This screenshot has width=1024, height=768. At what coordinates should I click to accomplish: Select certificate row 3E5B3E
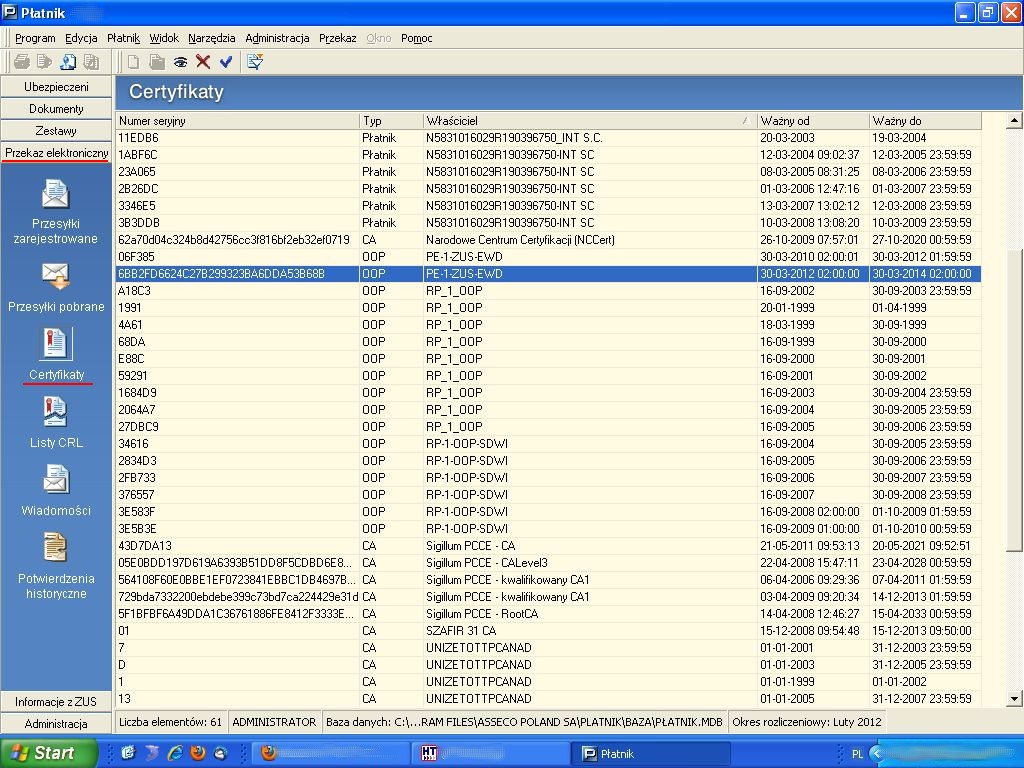pyautogui.click(x=549, y=528)
